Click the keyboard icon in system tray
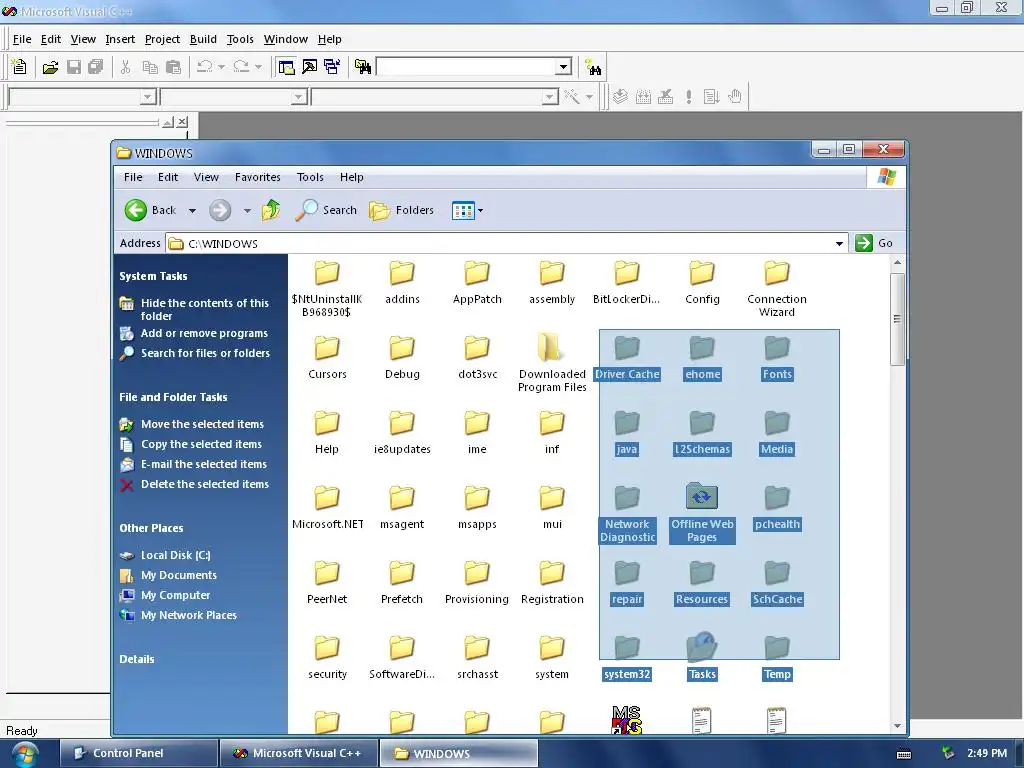This screenshot has height=768, width=1024. tap(904, 754)
